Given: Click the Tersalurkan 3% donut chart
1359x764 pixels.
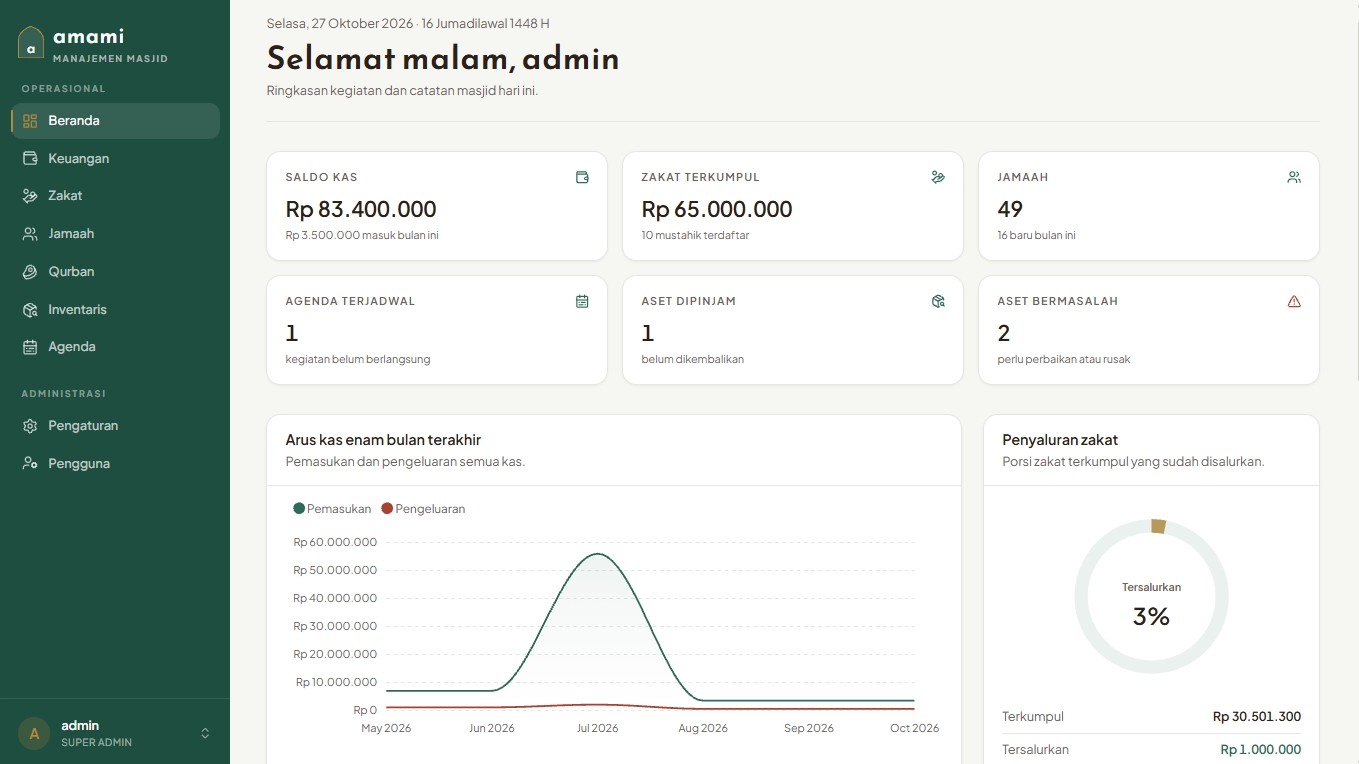Looking at the screenshot, I should click(x=1151, y=596).
